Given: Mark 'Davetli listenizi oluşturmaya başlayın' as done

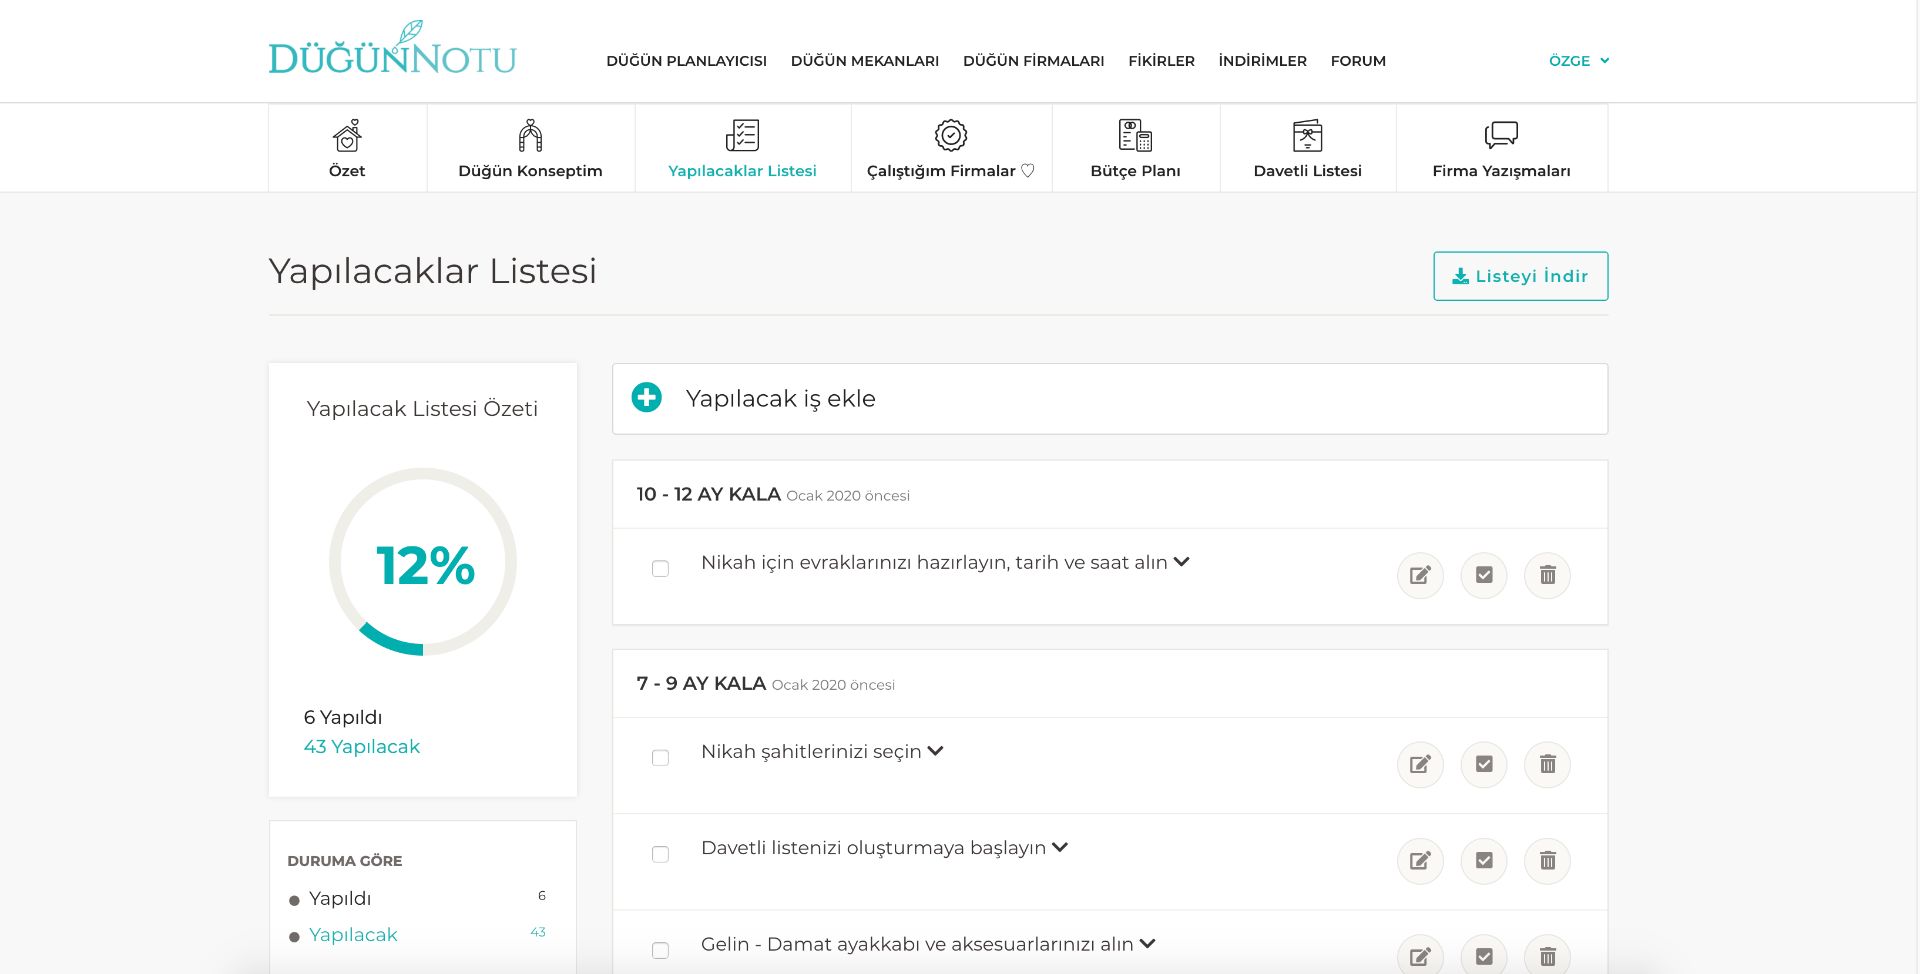Looking at the screenshot, I should (1484, 861).
